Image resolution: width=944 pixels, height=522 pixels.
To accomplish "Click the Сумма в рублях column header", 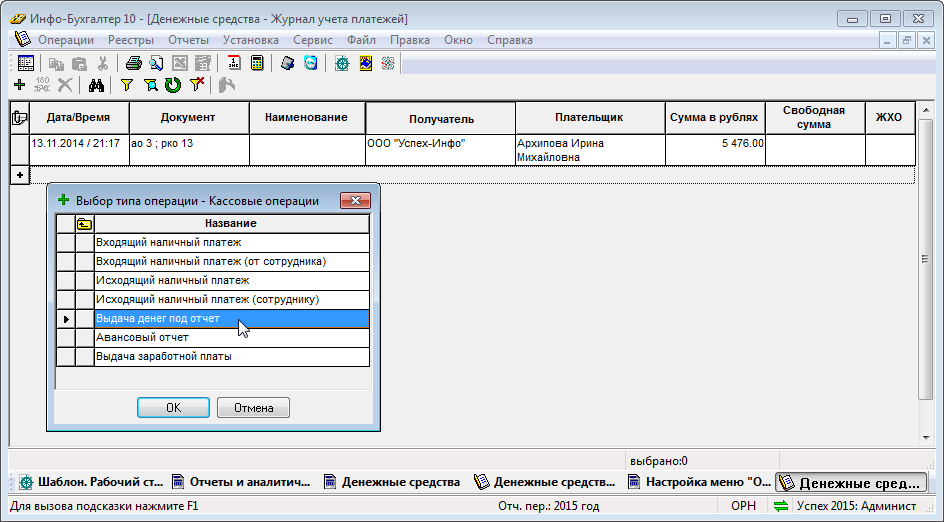I will click(715, 117).
